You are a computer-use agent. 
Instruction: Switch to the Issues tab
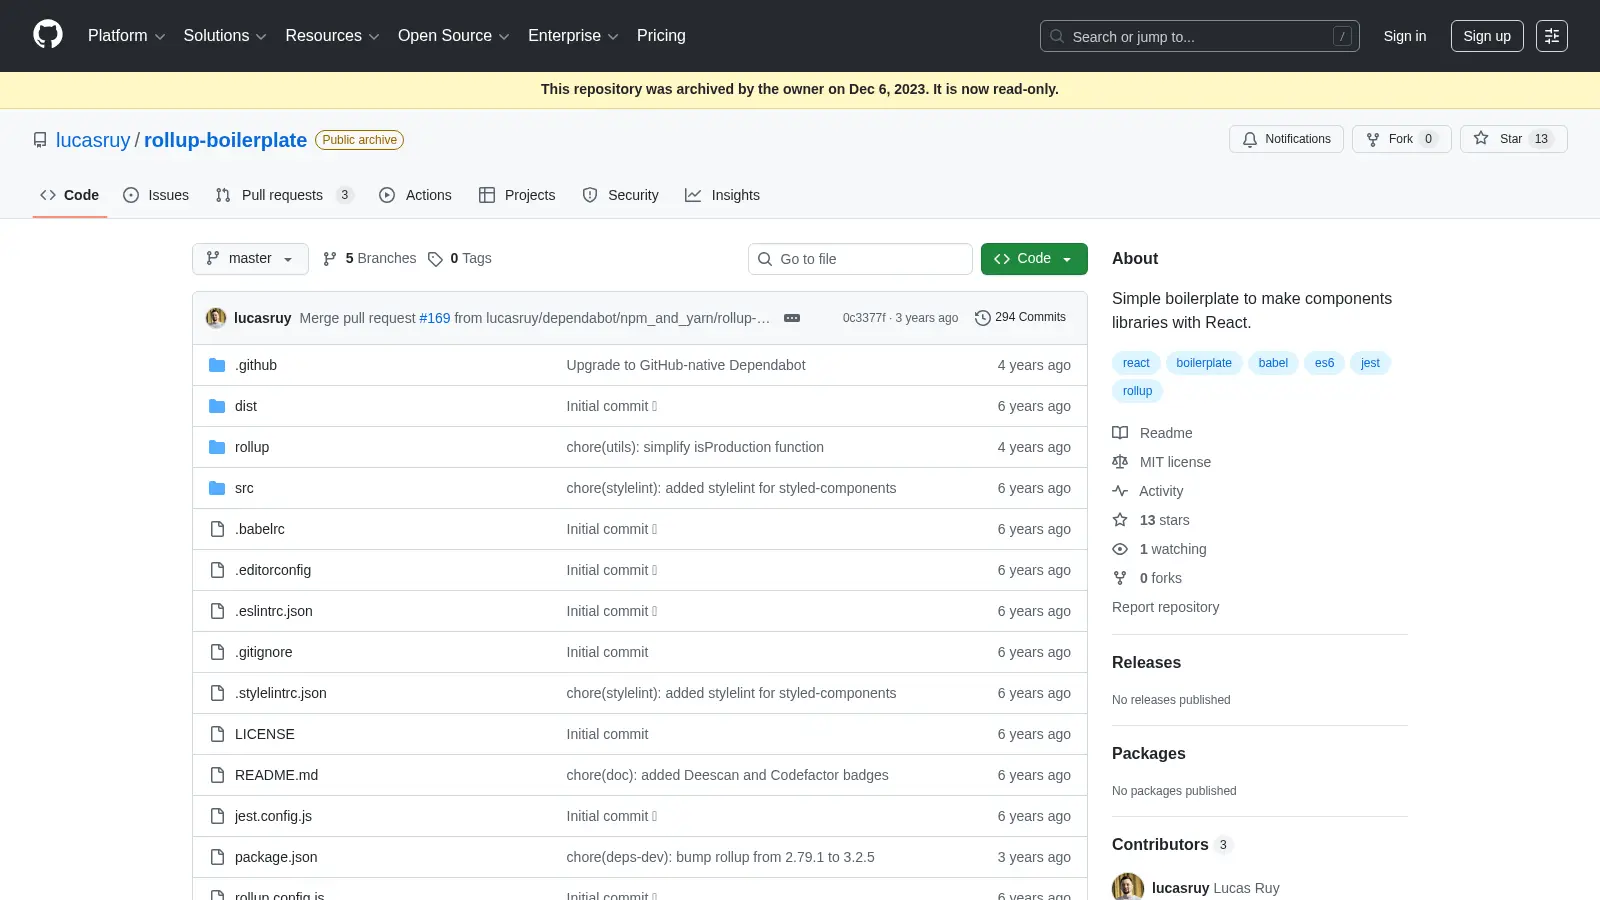click(156, 195)
